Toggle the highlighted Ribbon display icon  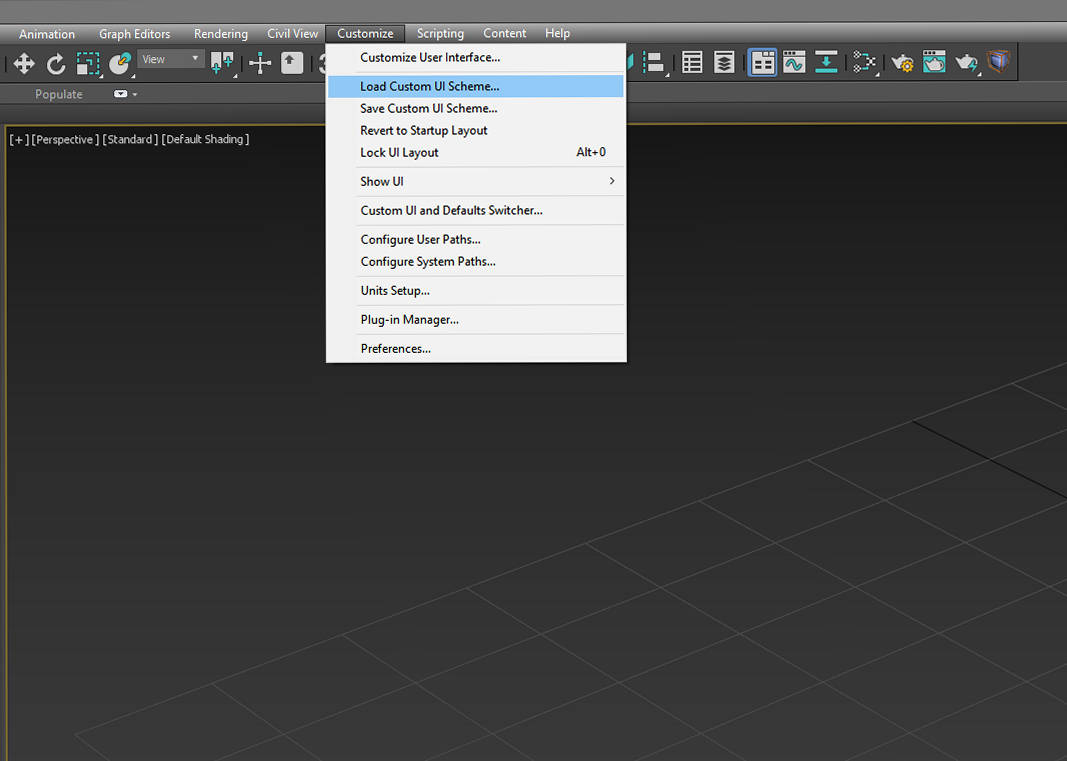coord(762,63)
